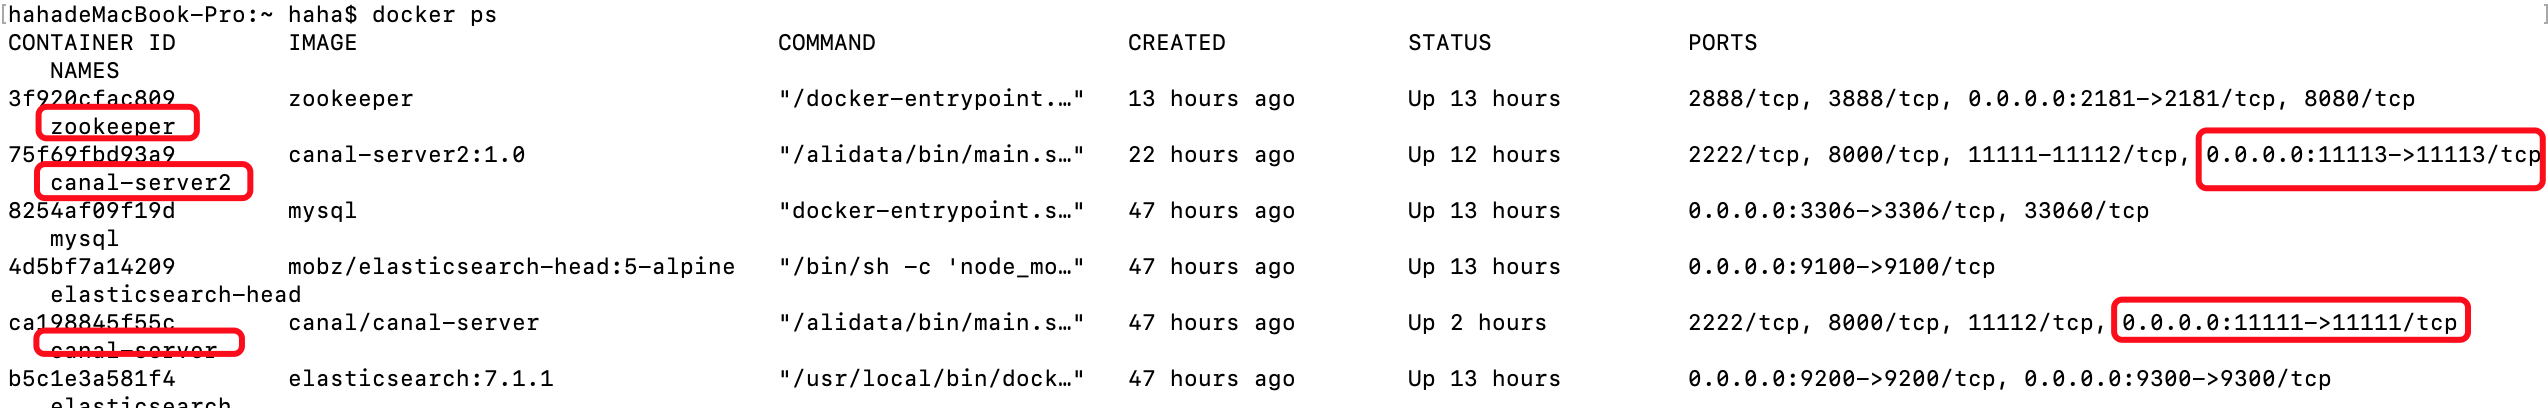
Task: Click the CONTAINER ID column header
Action: pyautogui.click(x=92, y=43)
